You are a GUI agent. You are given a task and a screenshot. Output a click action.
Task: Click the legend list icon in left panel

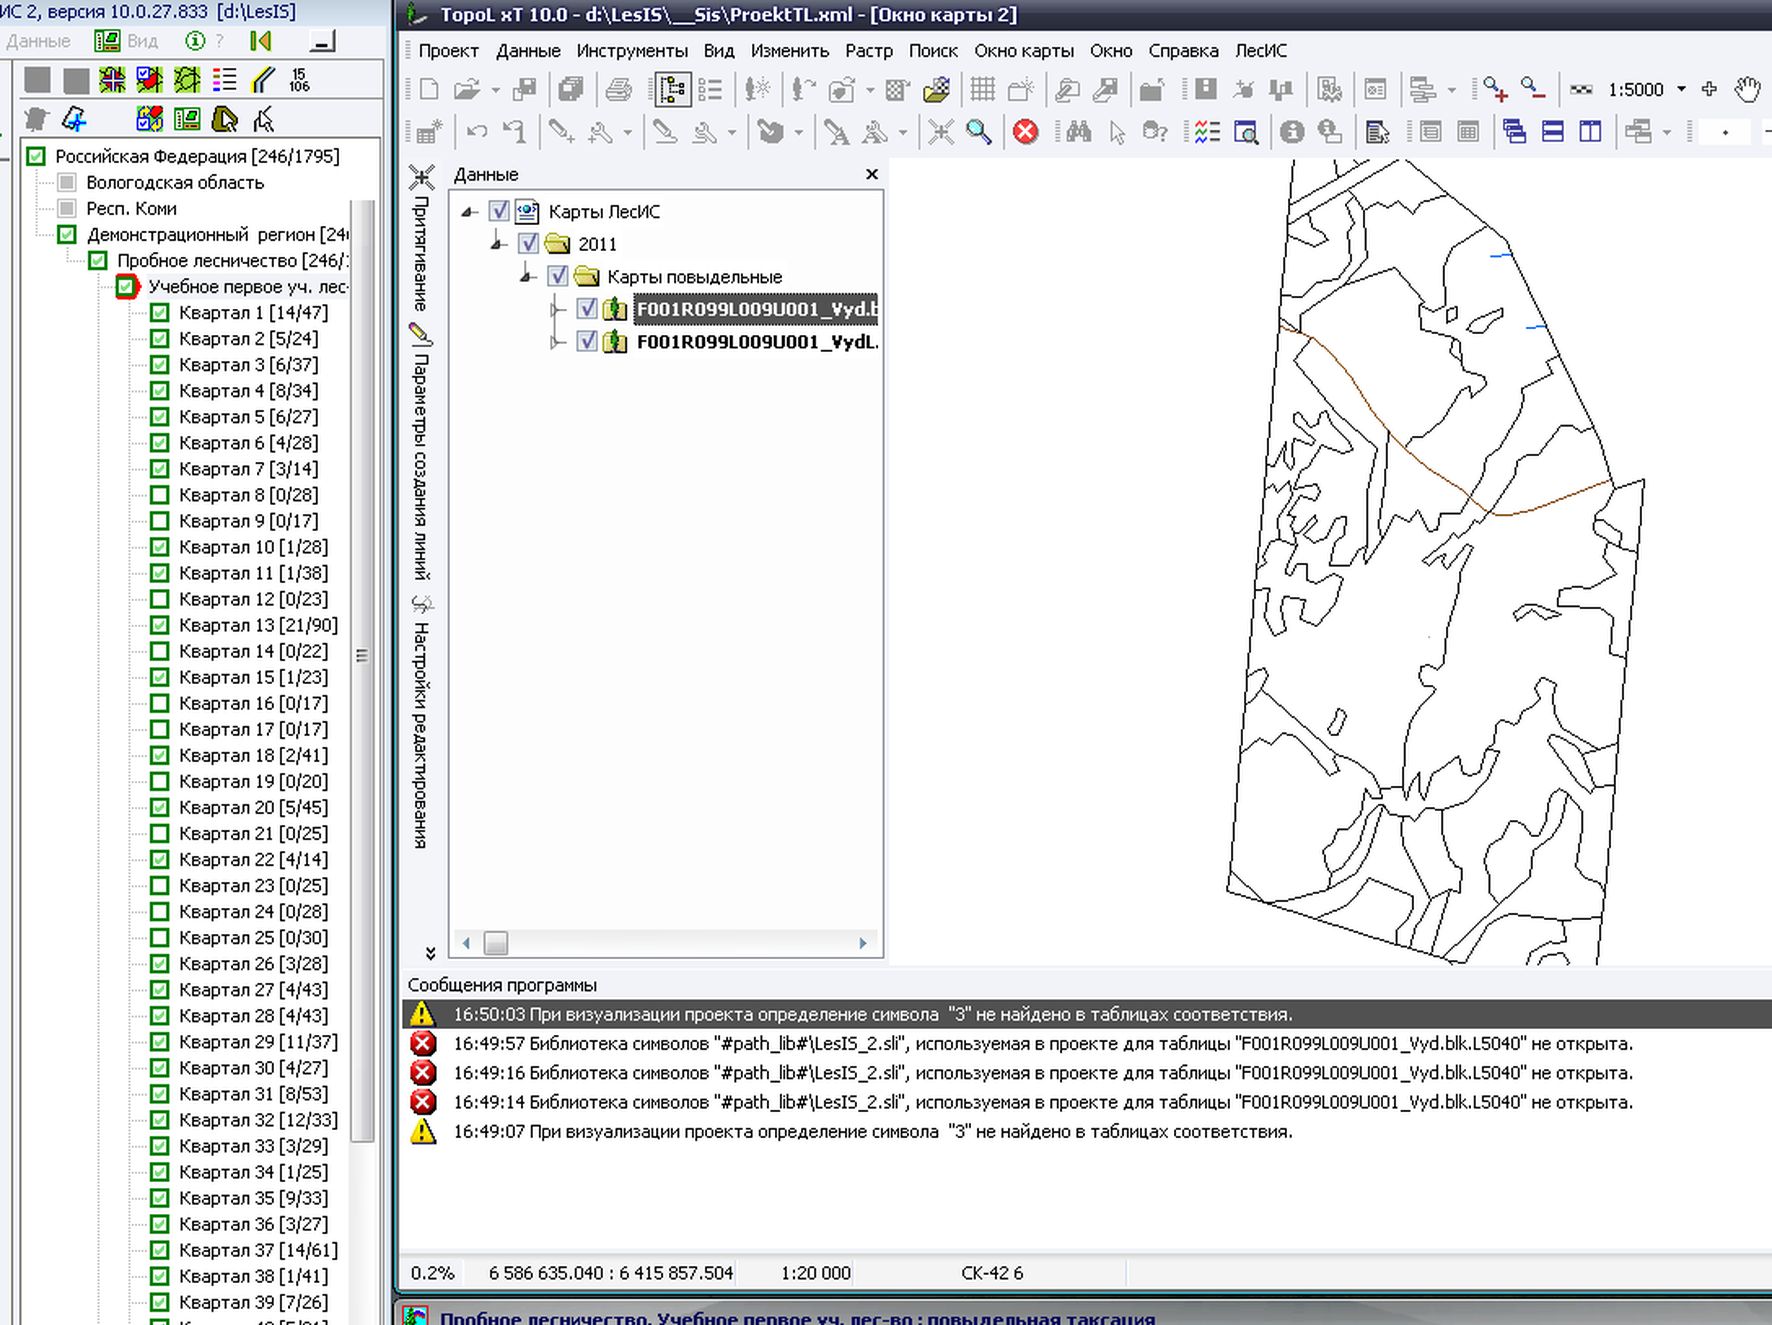pos(225,80)
